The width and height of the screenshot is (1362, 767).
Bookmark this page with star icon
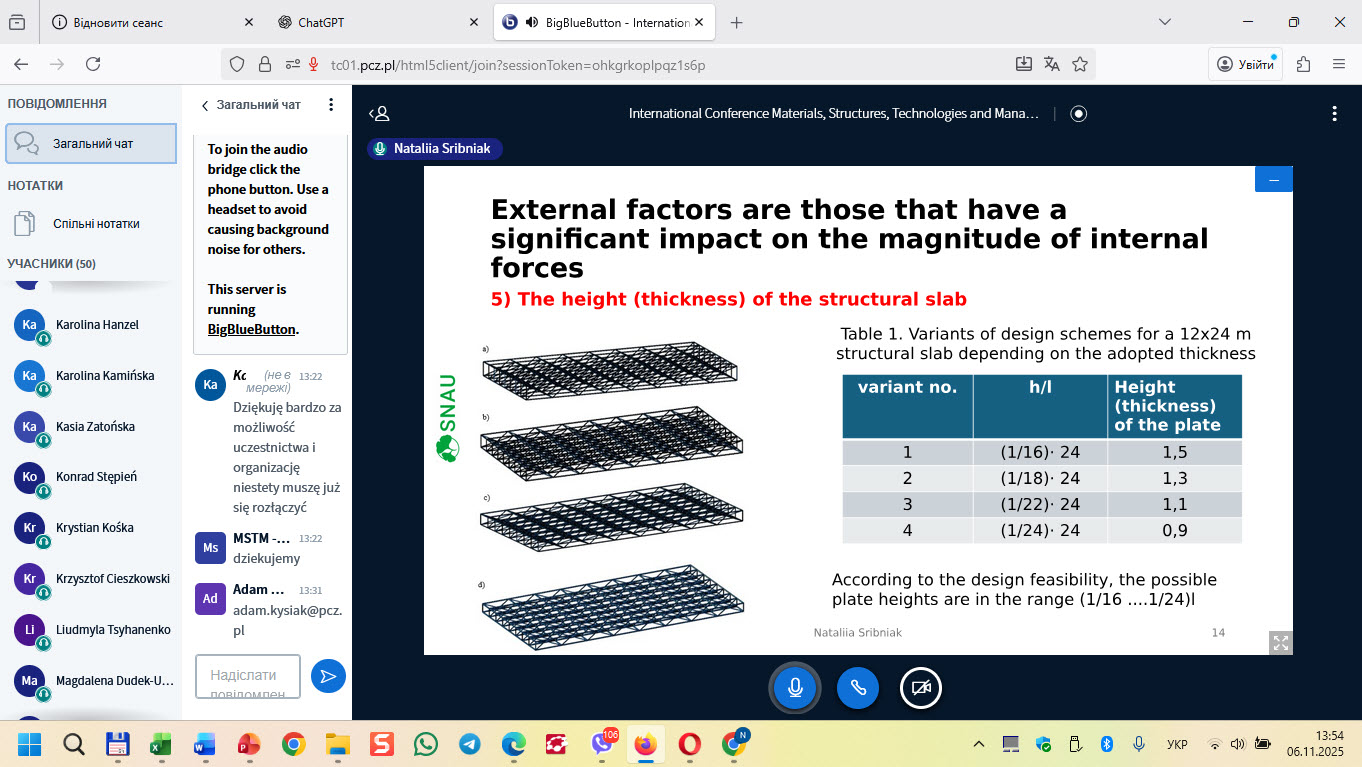[x=1079, y=64]
